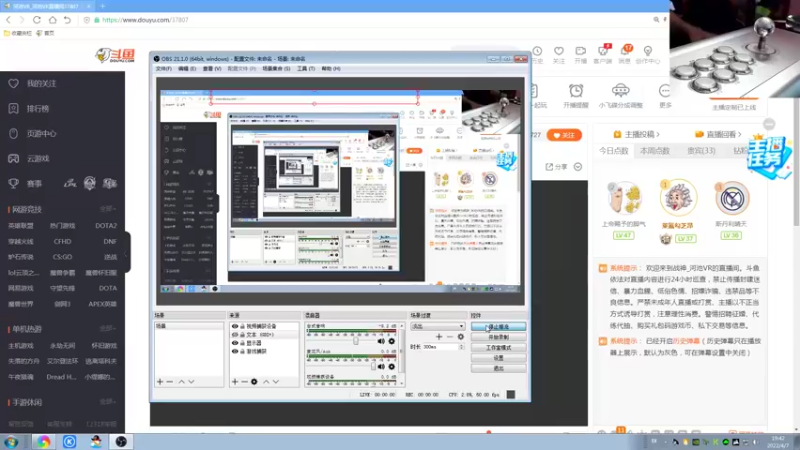Click the Douyu logo
The image size is (800, 450).
tap(115, 55)
